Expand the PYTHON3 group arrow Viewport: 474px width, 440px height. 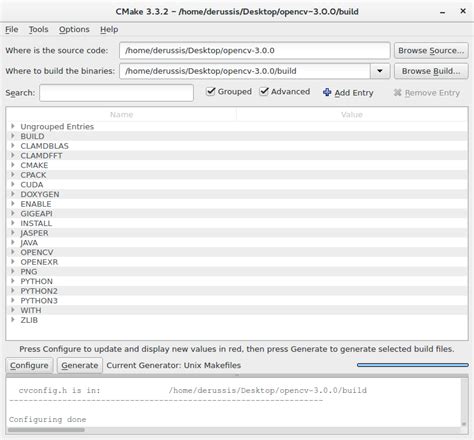click(x=13, y=300)
